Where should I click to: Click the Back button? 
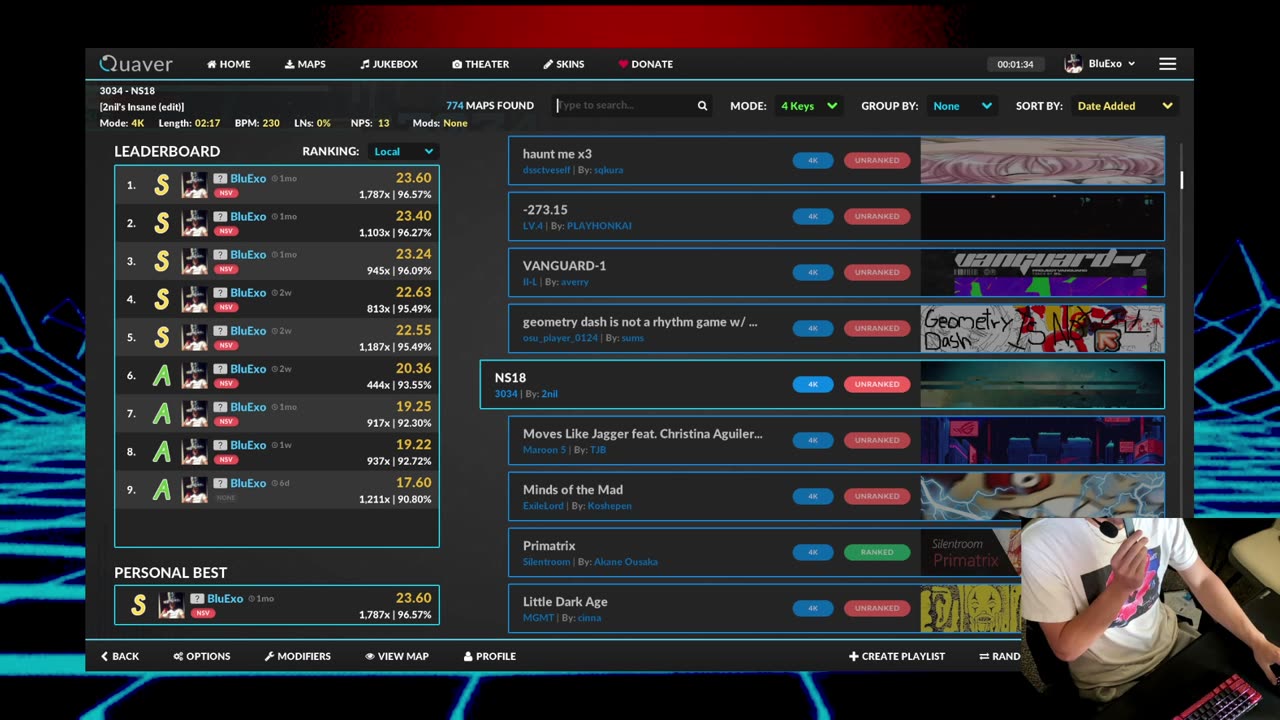click(x=120, y=656)
